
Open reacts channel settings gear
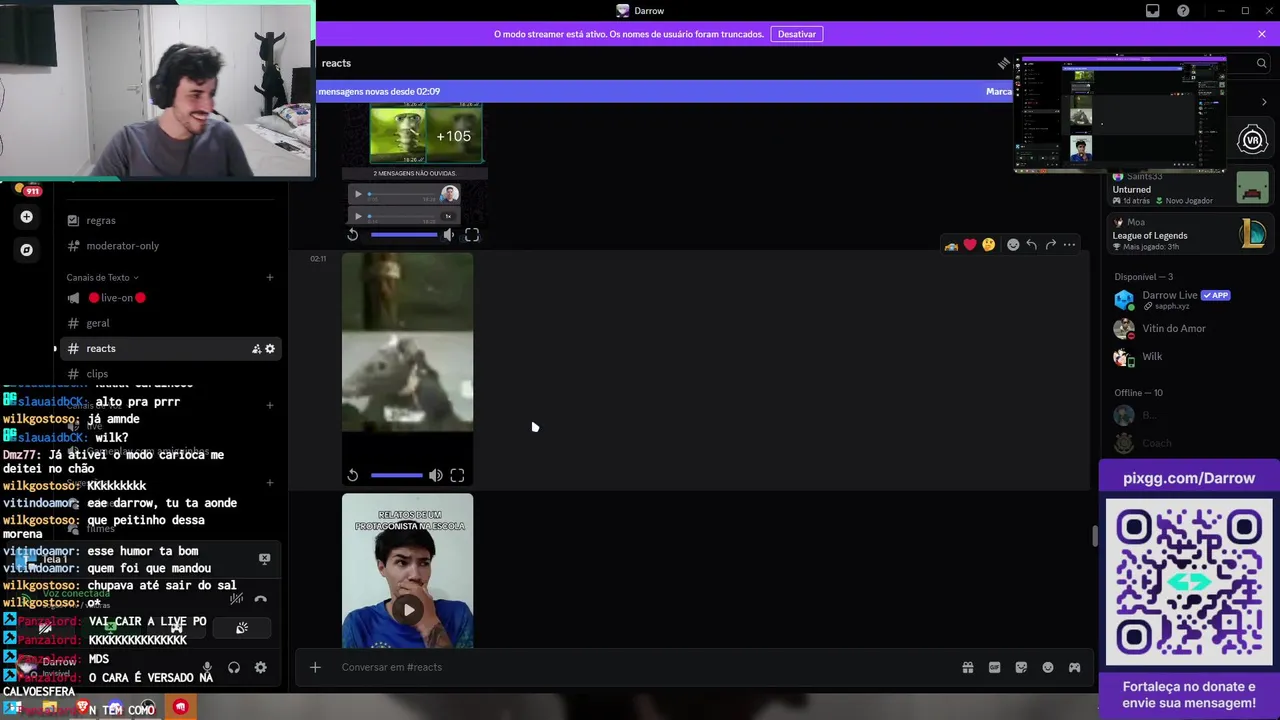tap(270, 349)
